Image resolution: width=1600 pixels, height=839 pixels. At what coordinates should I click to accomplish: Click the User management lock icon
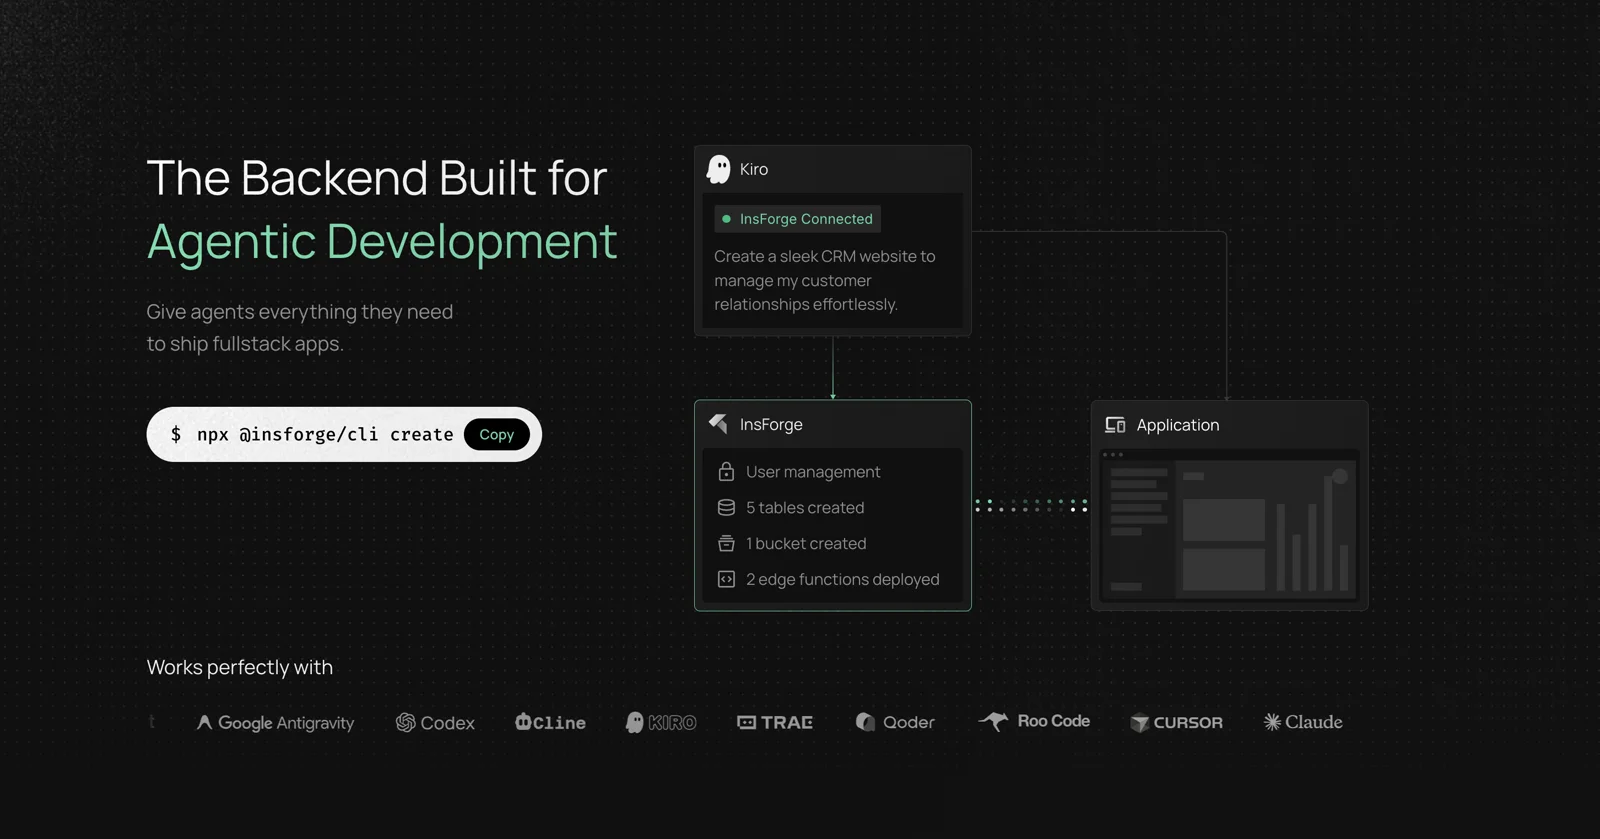(726, 471)
